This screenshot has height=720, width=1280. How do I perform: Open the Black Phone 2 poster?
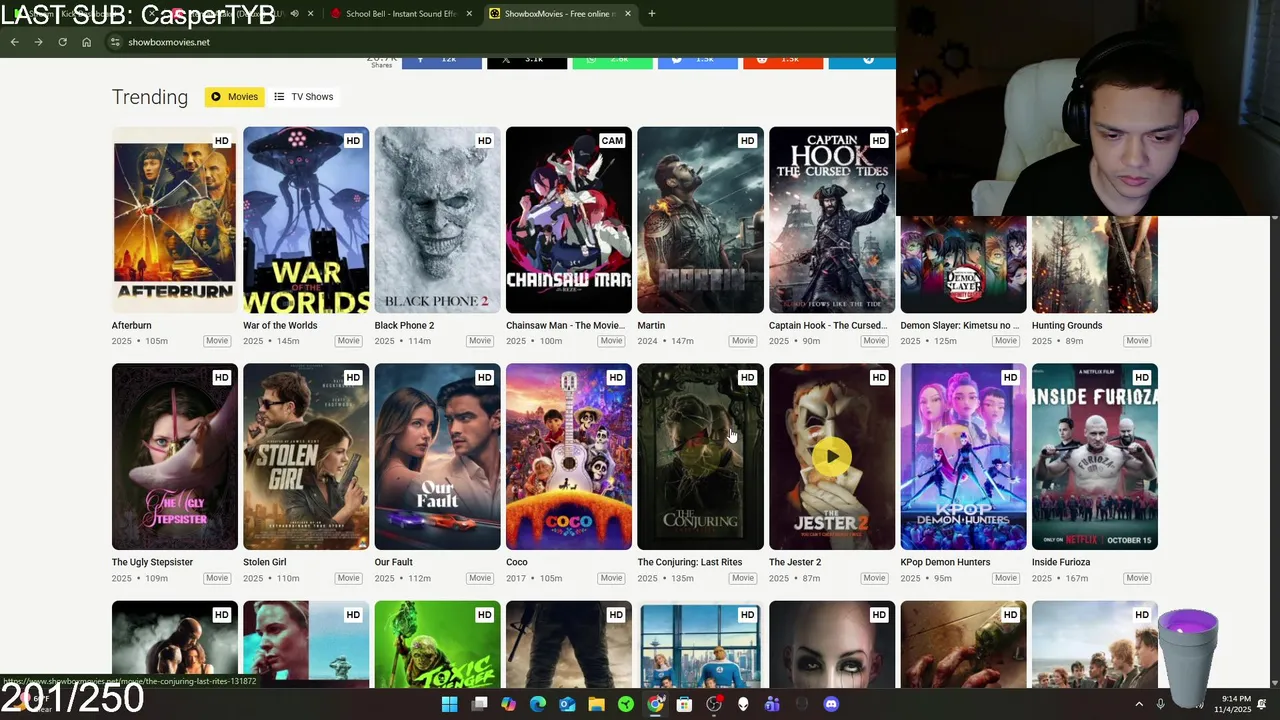[x=438, y=220]
